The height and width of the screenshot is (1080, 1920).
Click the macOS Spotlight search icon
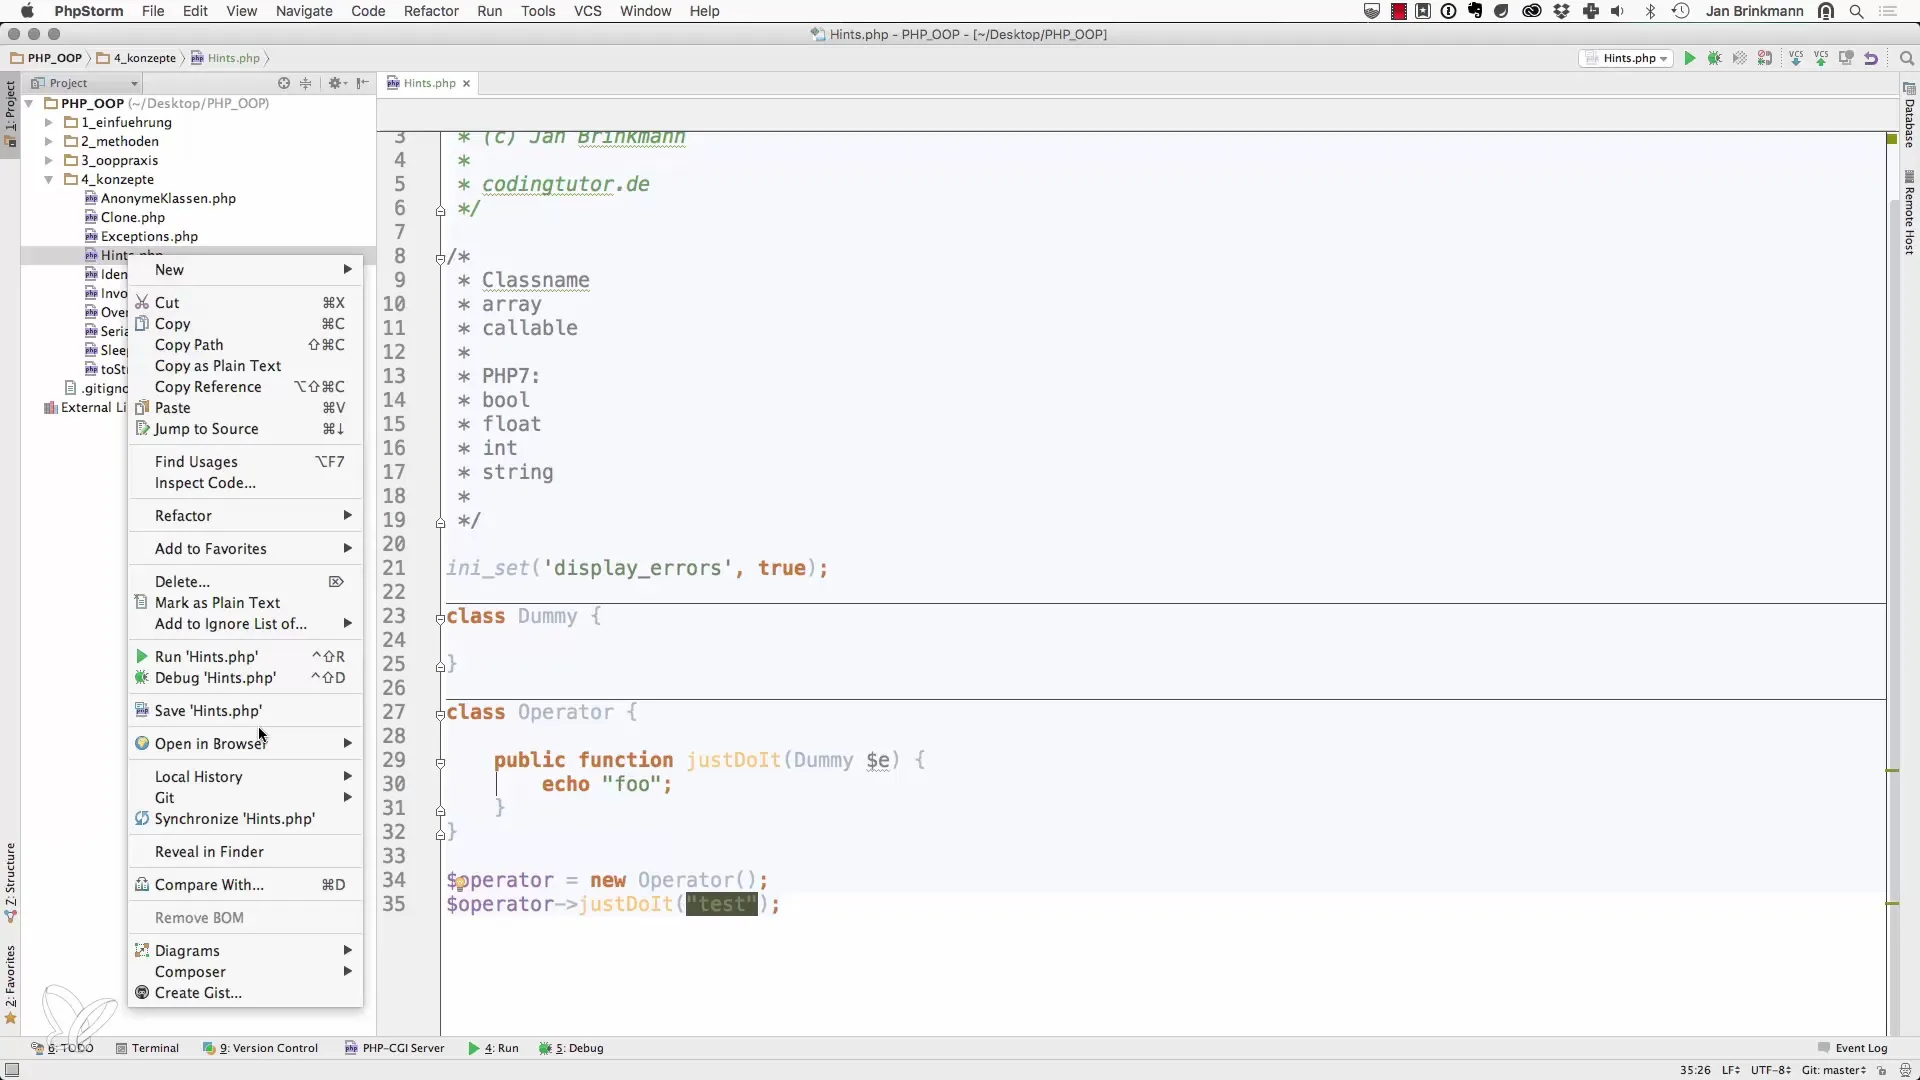(x=1857, y=11)
